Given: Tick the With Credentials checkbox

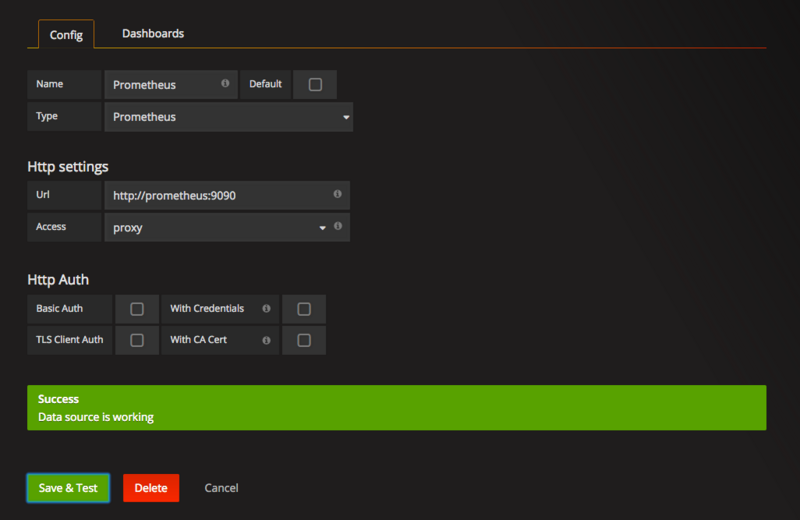Looking at the screenshot, I should coord(304,309).
